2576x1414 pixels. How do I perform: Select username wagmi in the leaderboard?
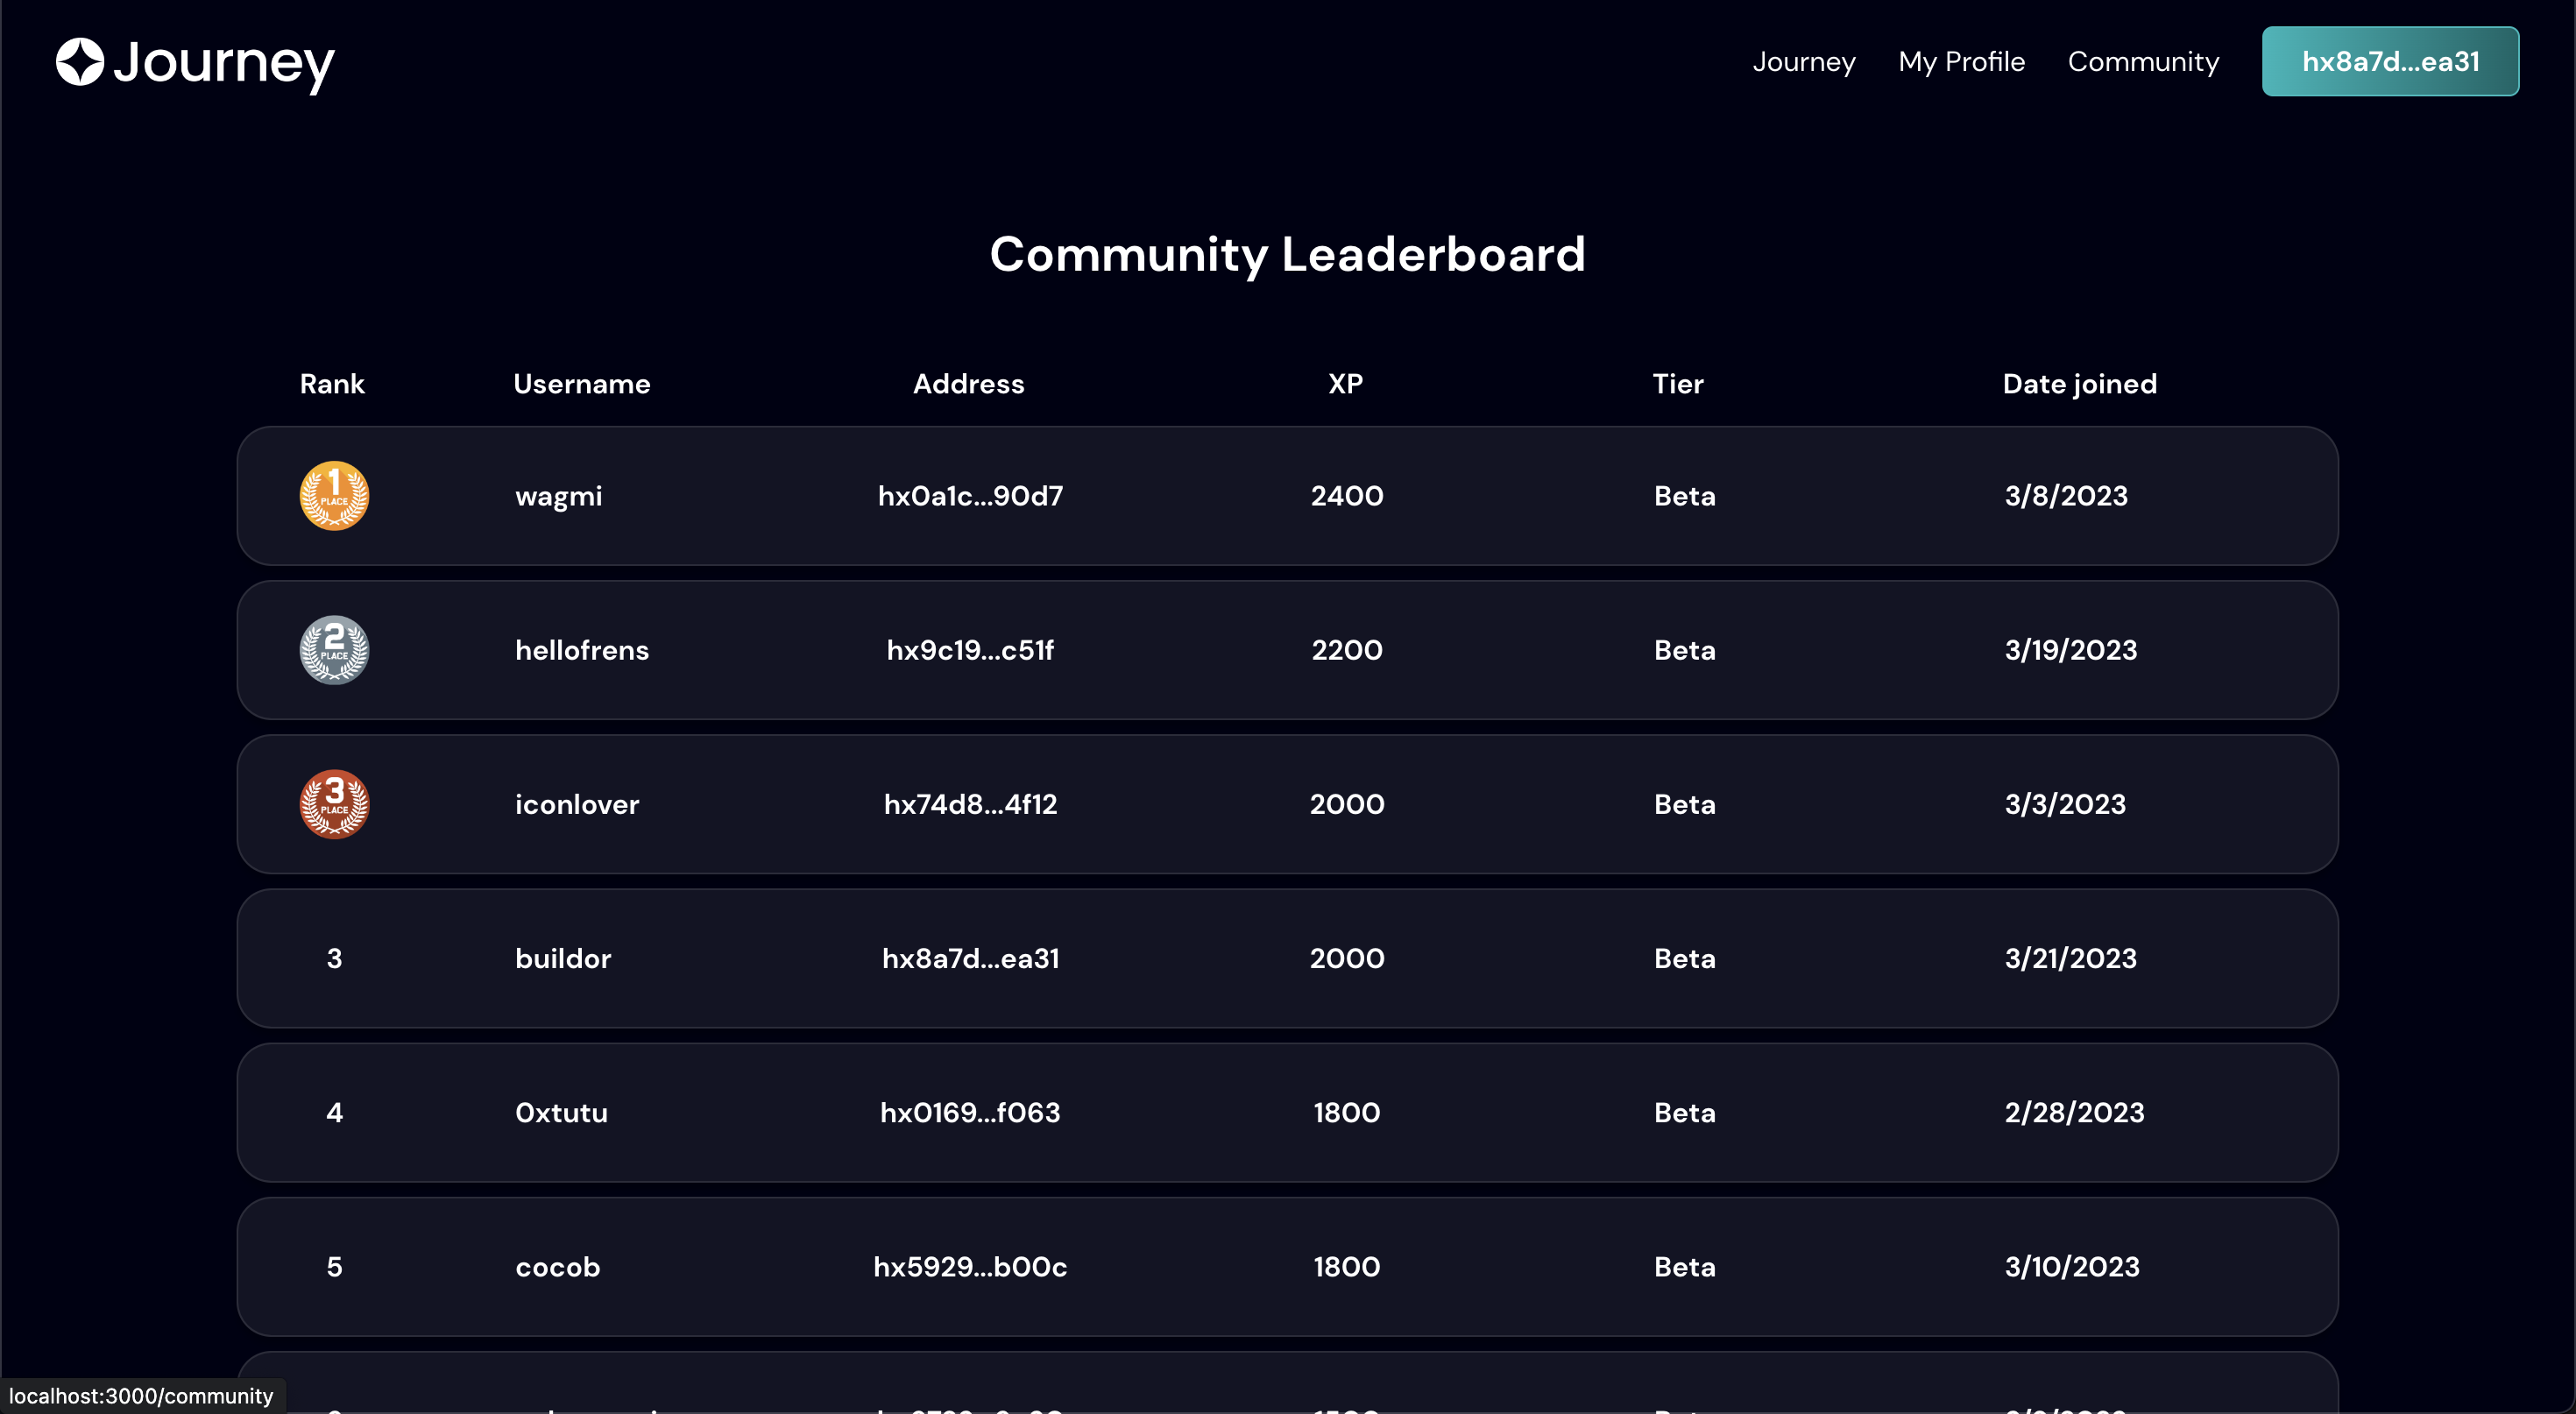558,497
